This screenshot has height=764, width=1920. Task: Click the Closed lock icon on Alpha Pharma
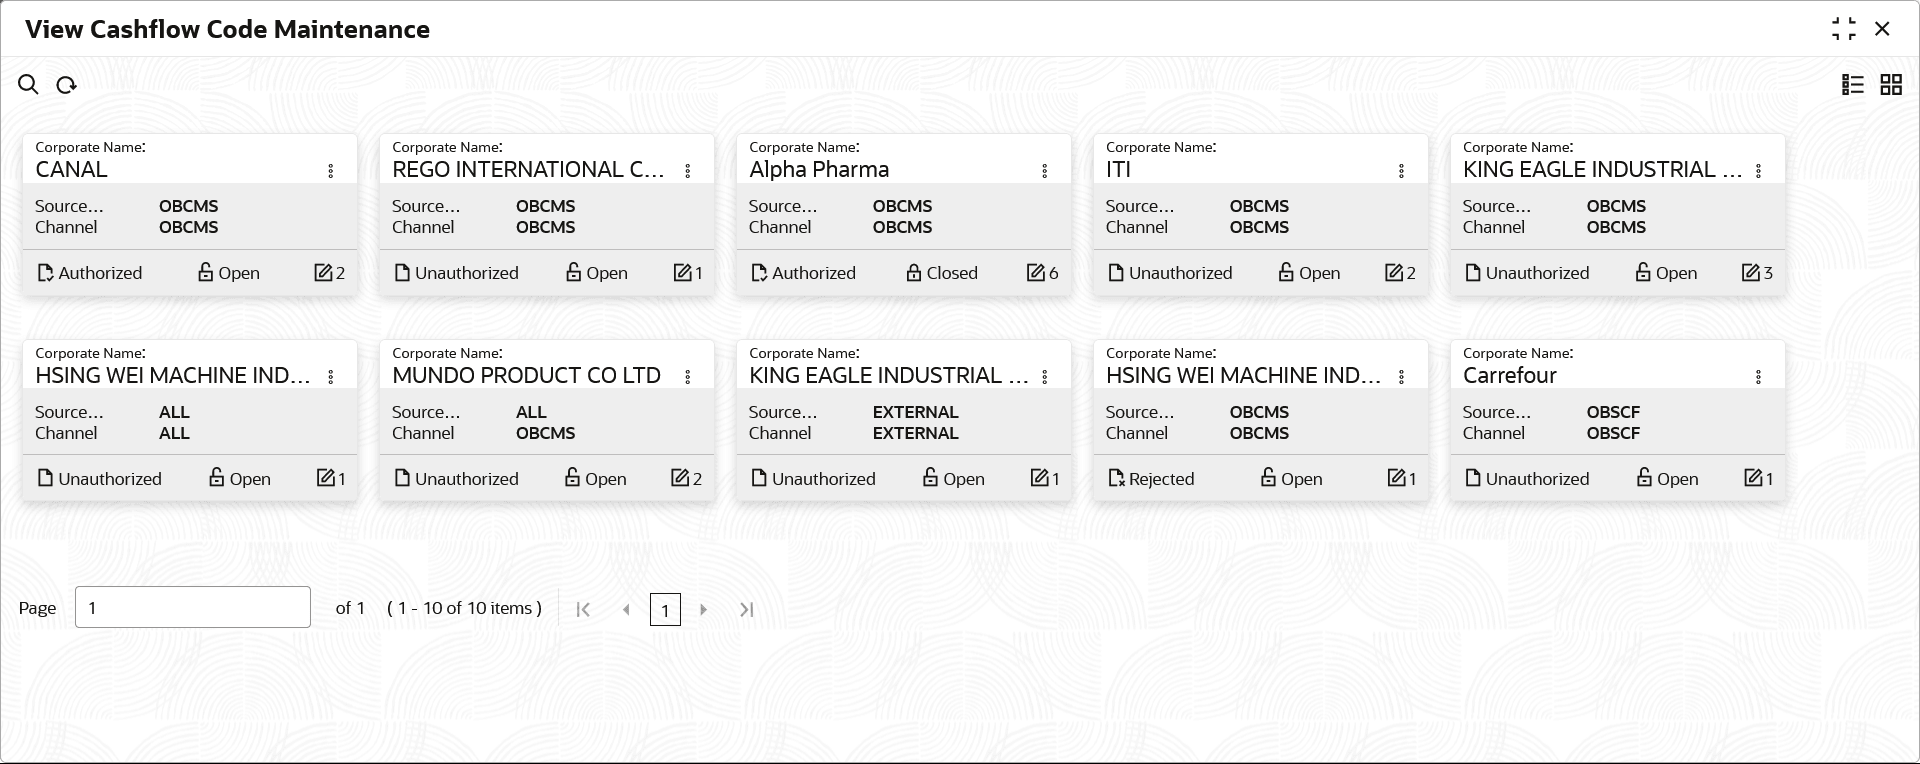(913, 273)
